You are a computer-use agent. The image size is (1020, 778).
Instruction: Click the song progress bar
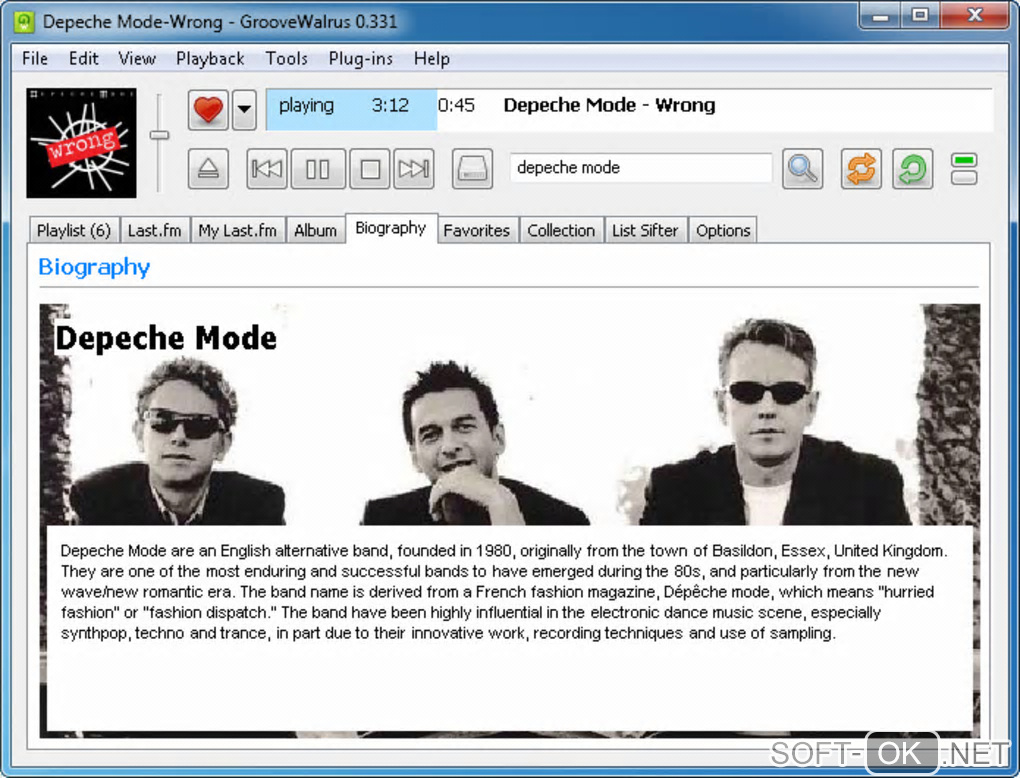click(x=630, y=109)
